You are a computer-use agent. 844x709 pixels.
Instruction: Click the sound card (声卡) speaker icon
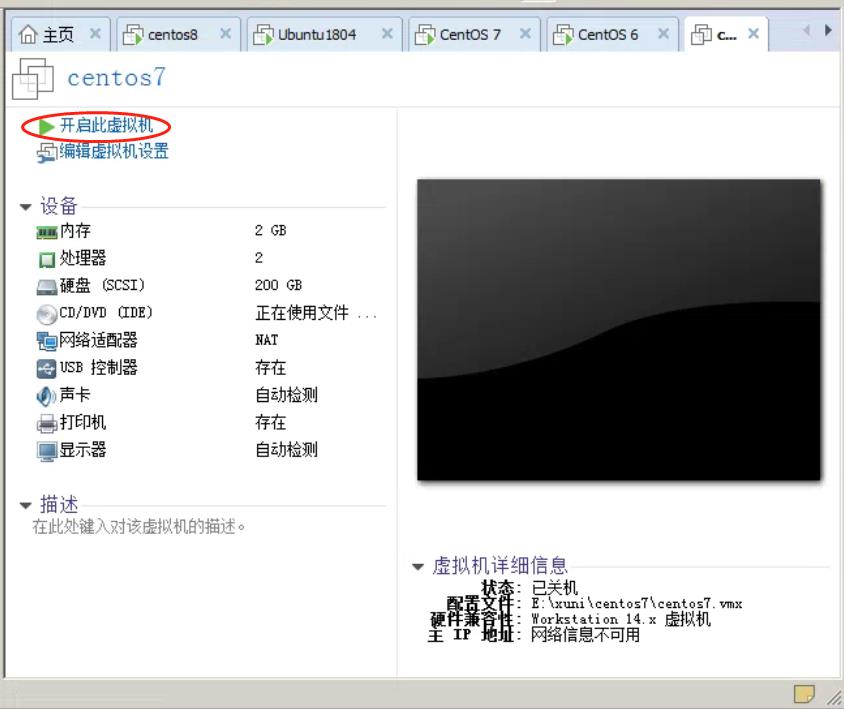pos(47,396)
